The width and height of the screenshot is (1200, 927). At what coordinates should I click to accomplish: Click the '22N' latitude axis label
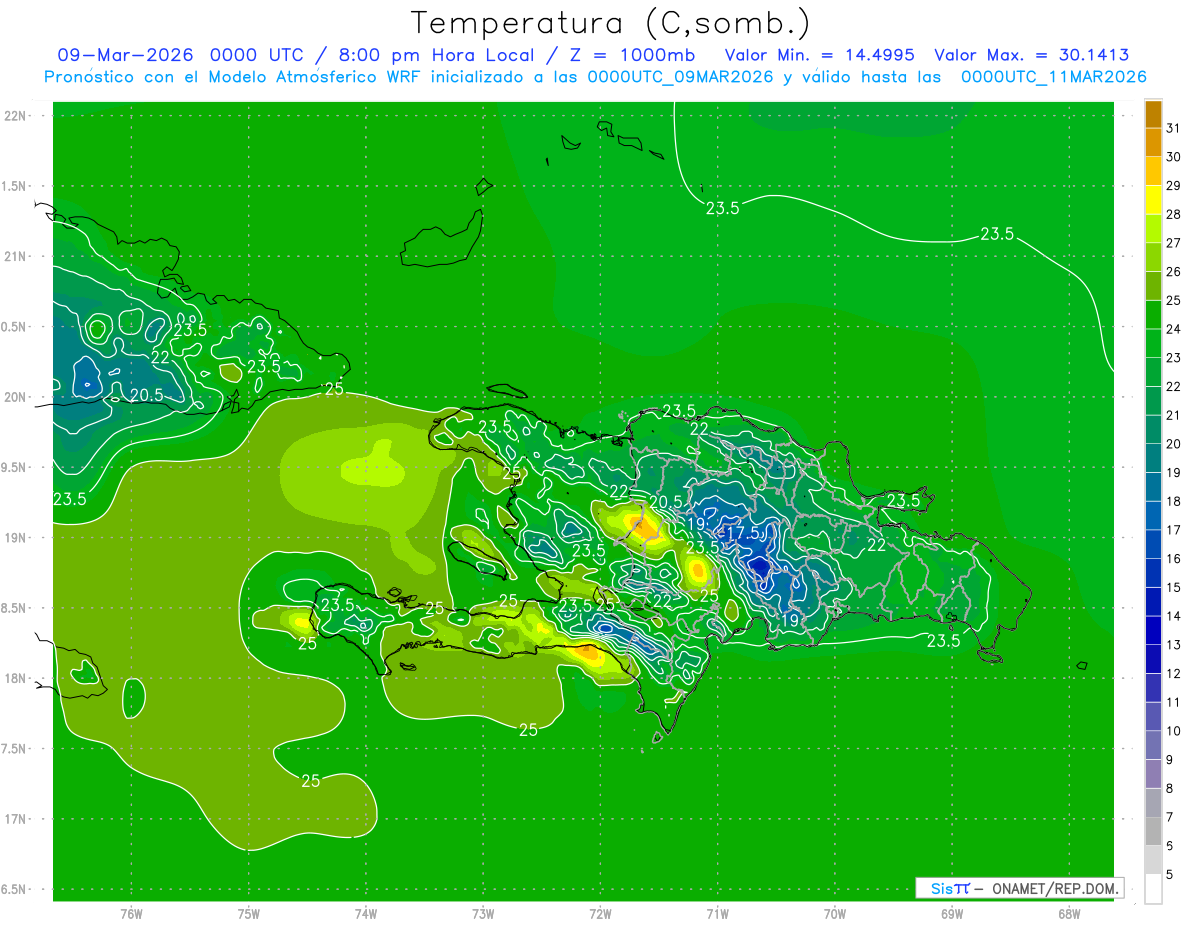(x=16, y=116)
